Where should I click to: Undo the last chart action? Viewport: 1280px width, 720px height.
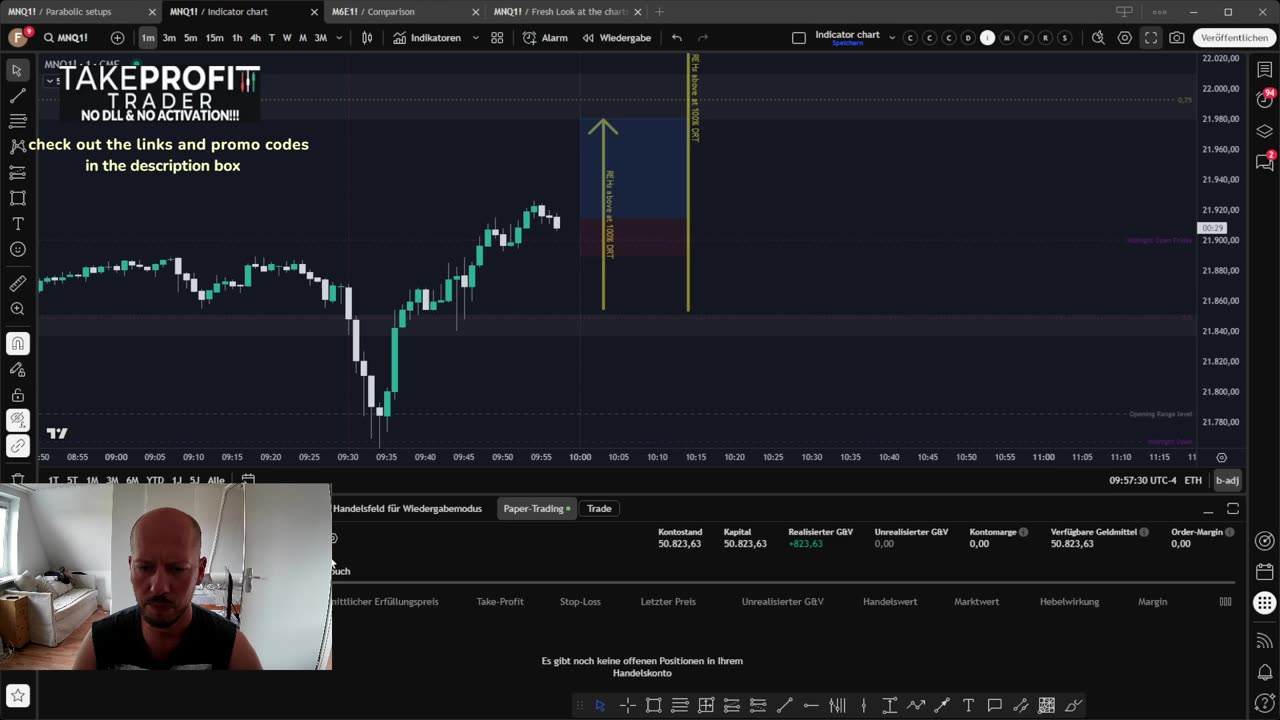point(677,38)
